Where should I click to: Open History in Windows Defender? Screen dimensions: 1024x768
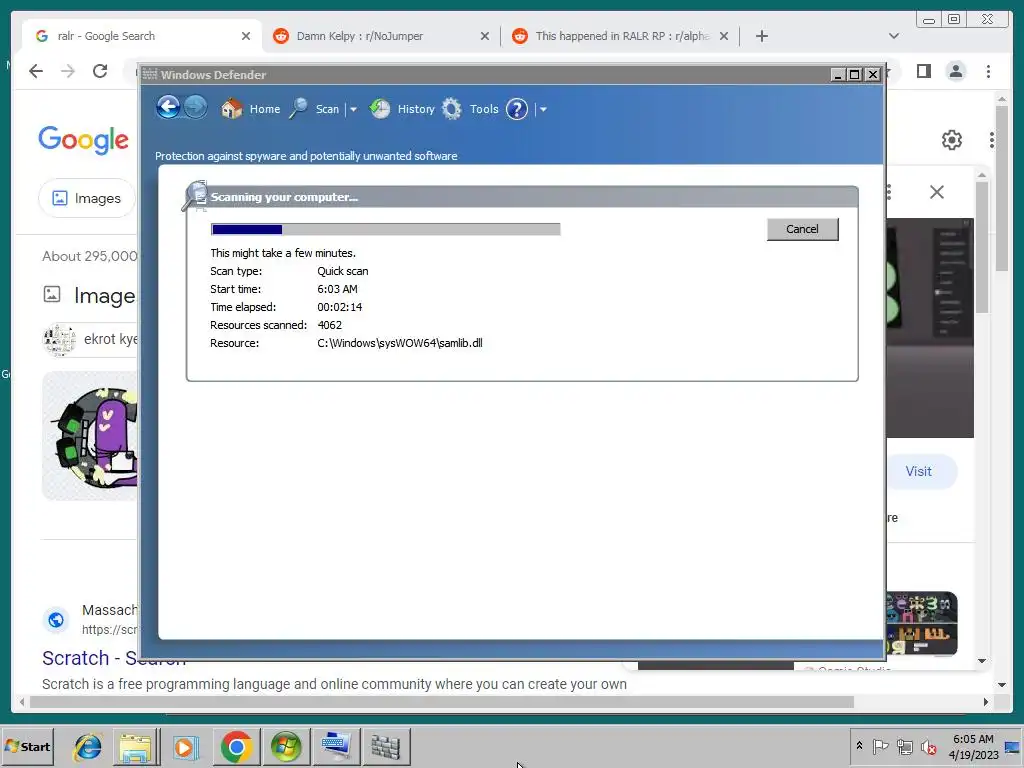pyautogui.click(x=402, y=109)
